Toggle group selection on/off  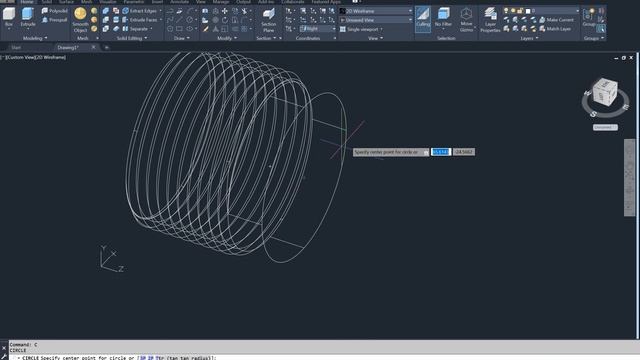[601, 29]
